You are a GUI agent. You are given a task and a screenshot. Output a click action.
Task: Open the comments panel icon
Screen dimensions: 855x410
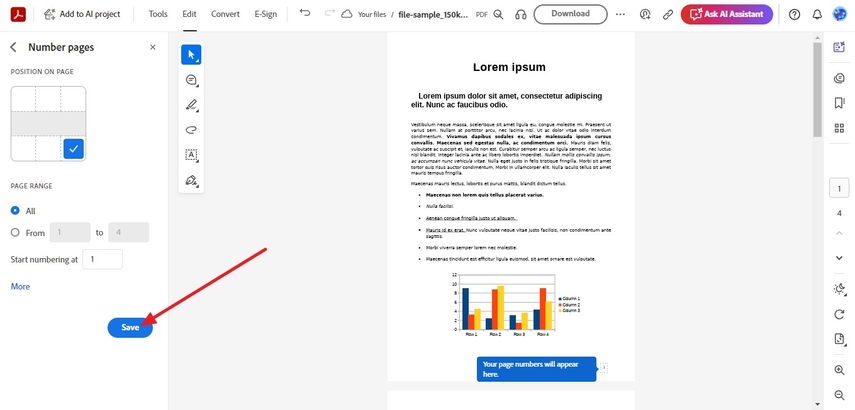(x=839, y=78)
